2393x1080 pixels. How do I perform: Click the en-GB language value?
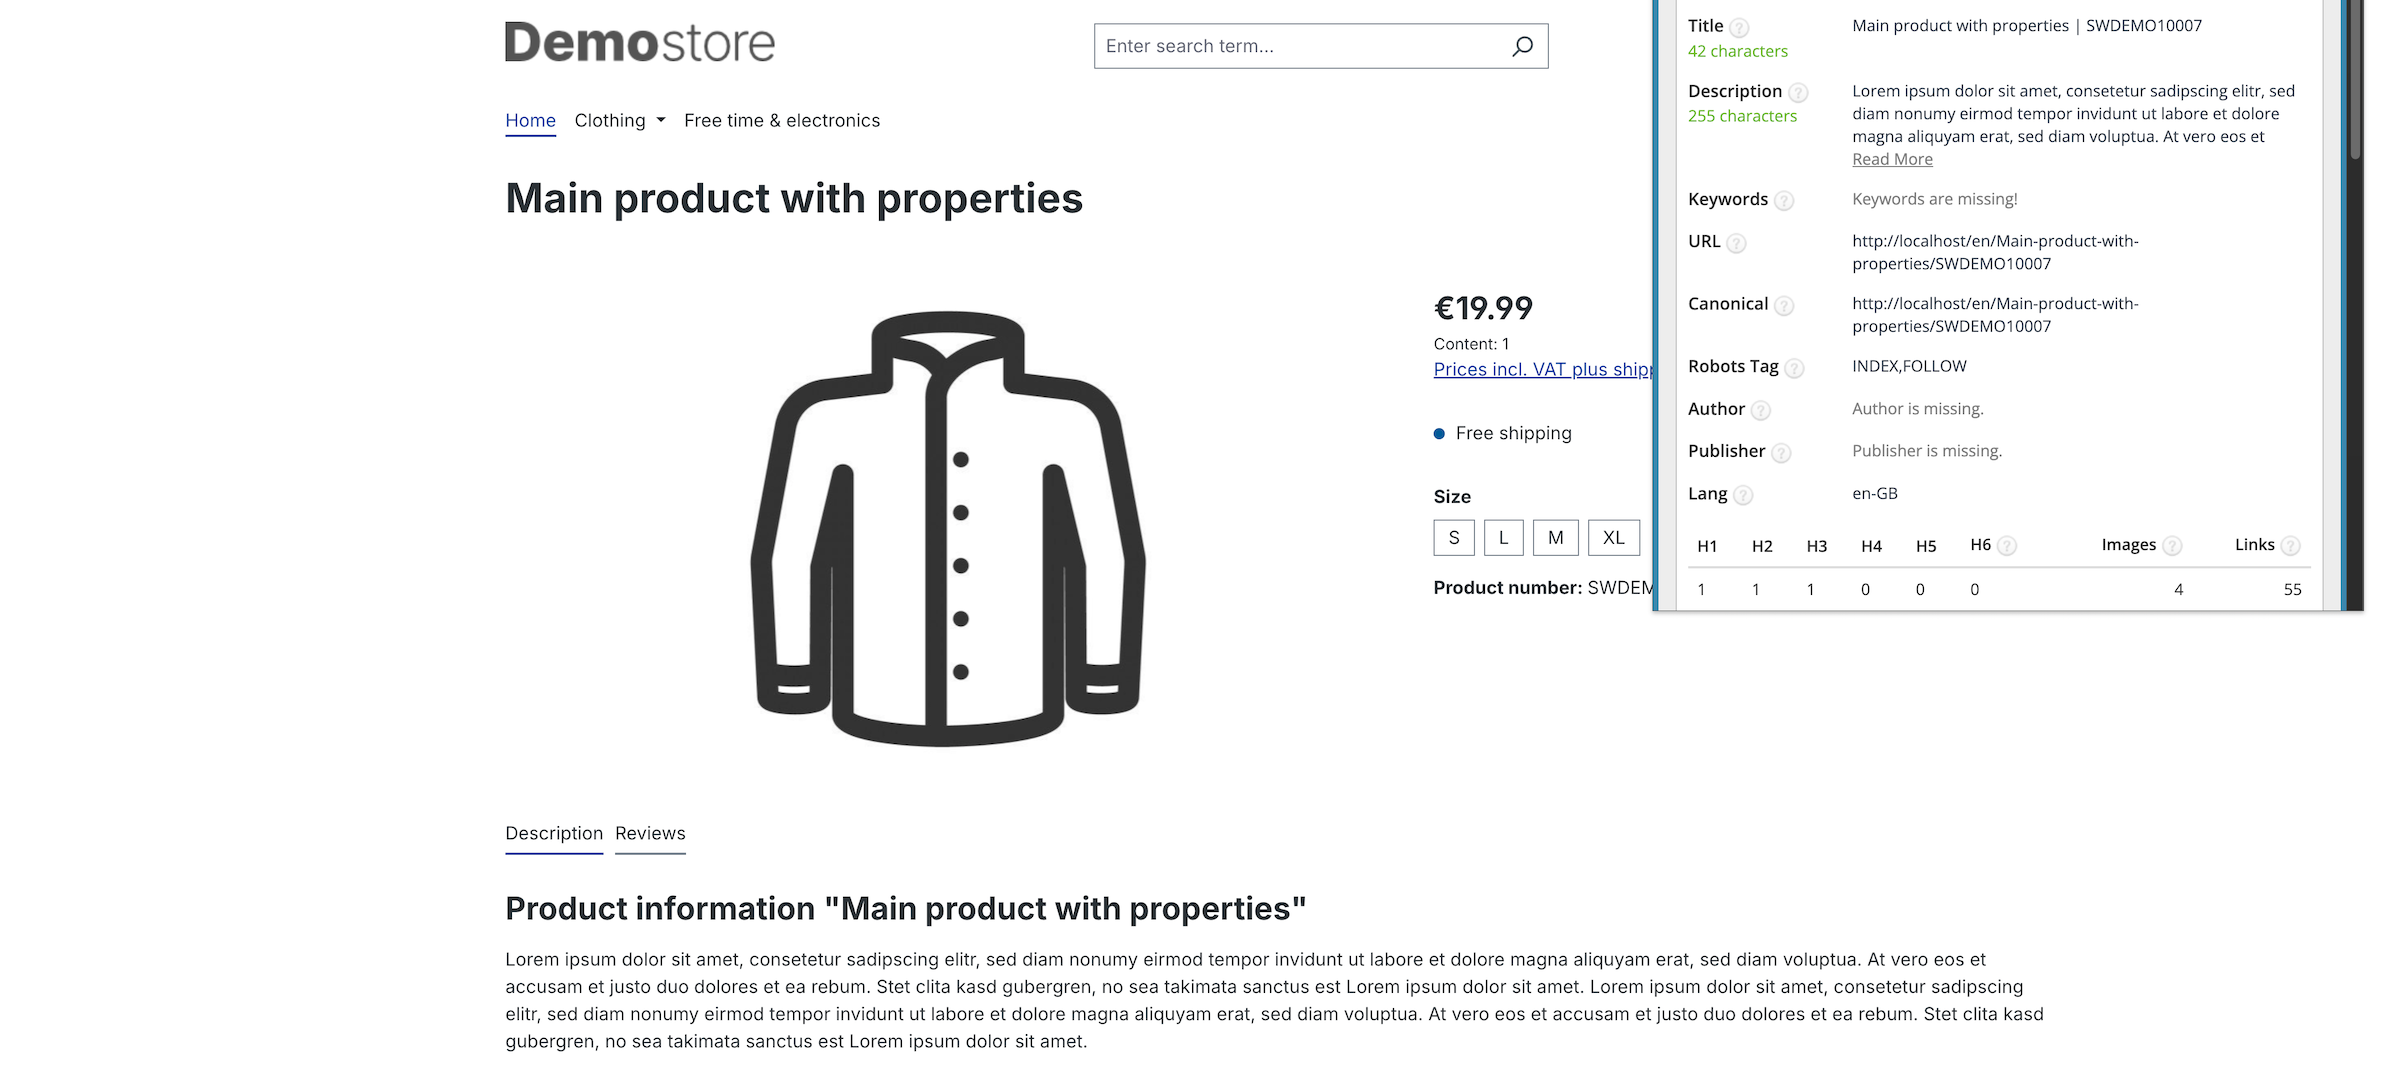pos(1875,494)
